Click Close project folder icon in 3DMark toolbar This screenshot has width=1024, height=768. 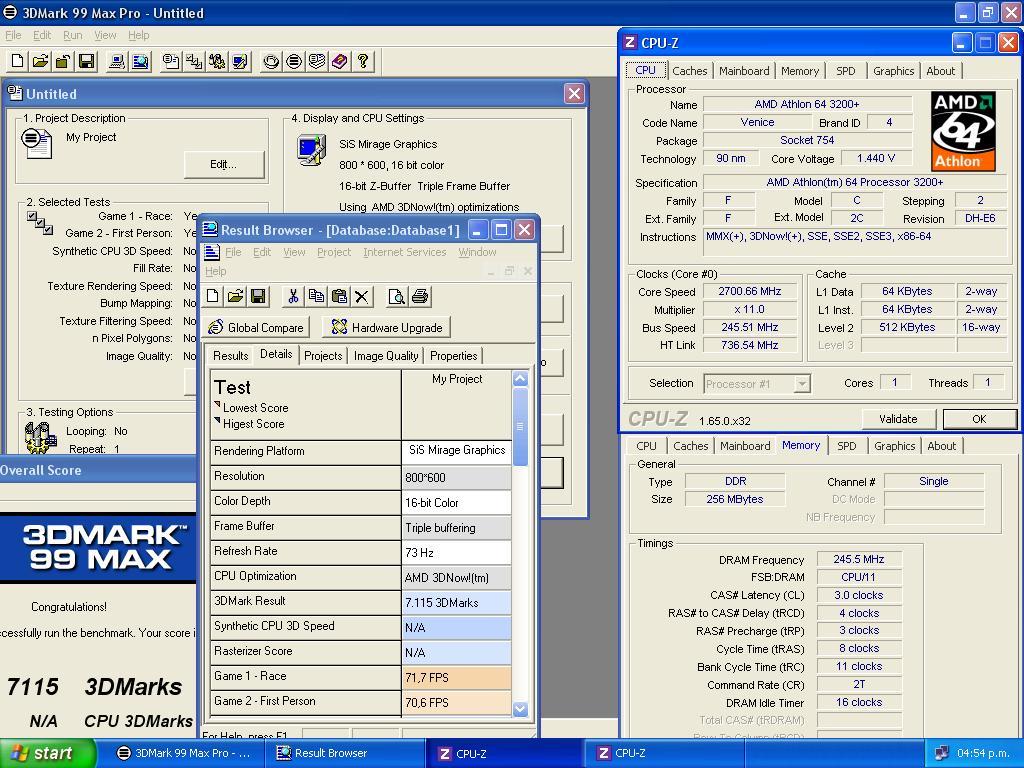63,61
